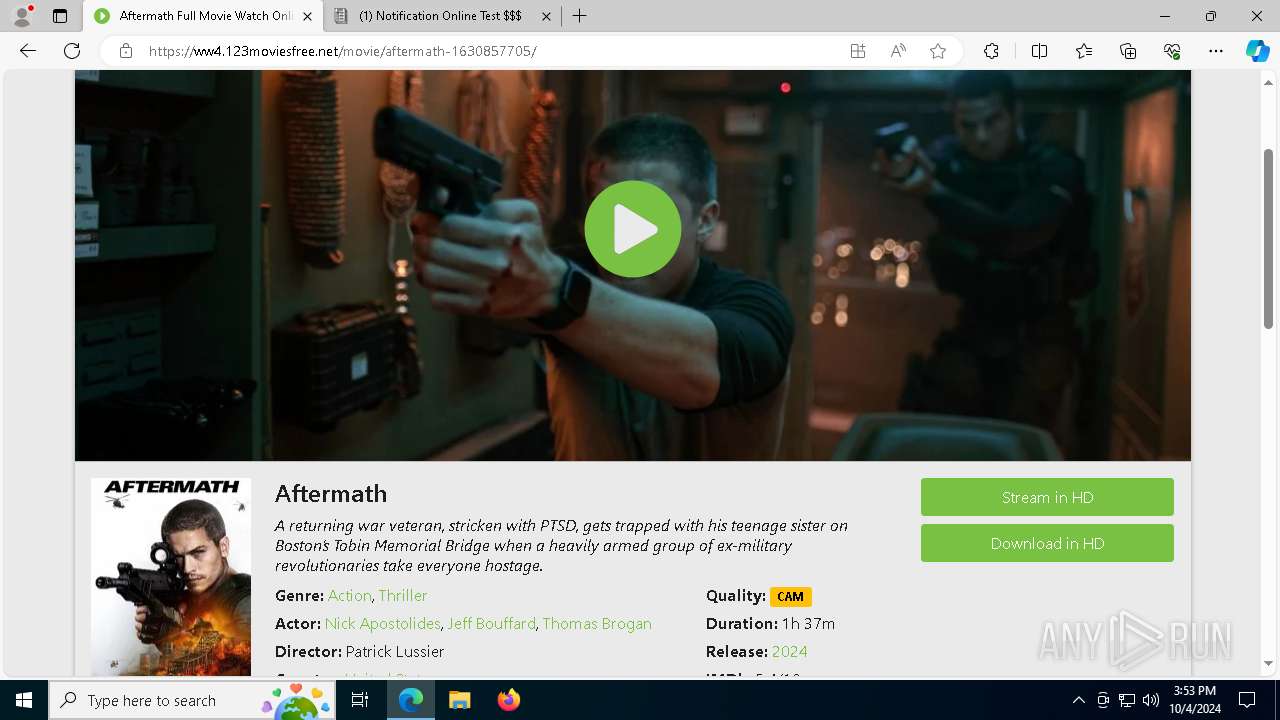Viewport: 1280px width, 720px height.
Task: Open a new browser tab
Action: [x=580, y=16]
